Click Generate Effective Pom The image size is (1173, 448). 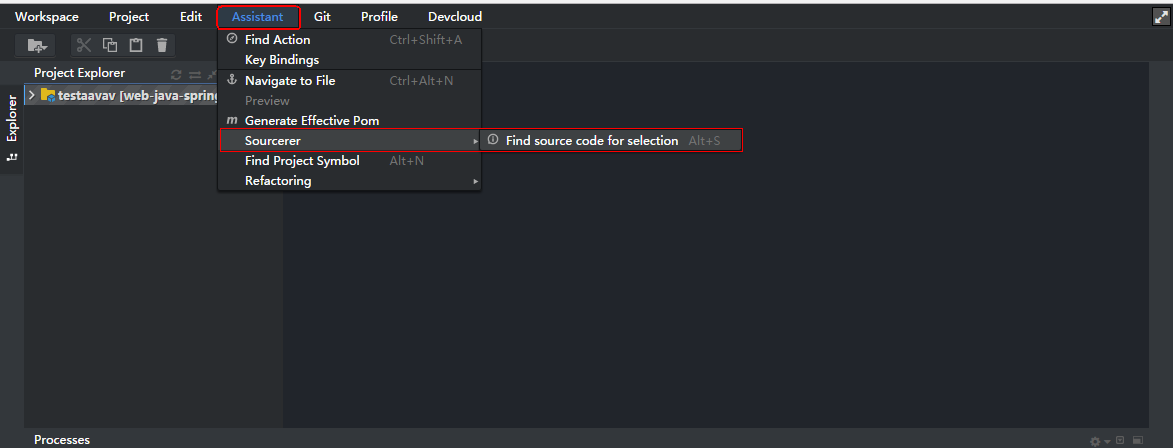[312, 121]
